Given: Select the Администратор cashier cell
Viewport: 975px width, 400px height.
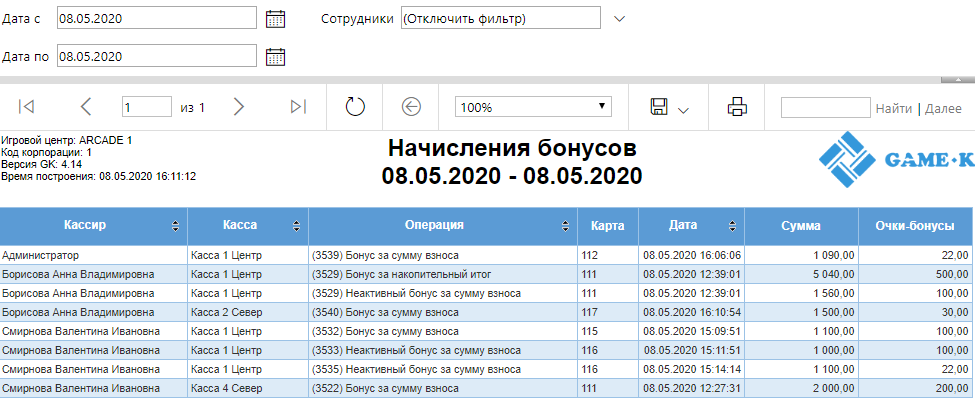Looking at the screenshot, I should tap(93, 255).
